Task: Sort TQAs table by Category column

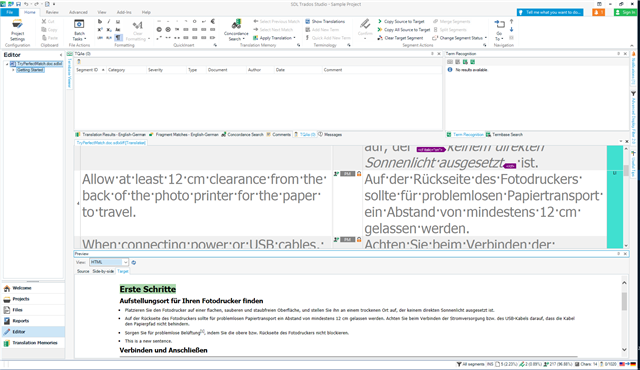Action: [x=126, y=70]
